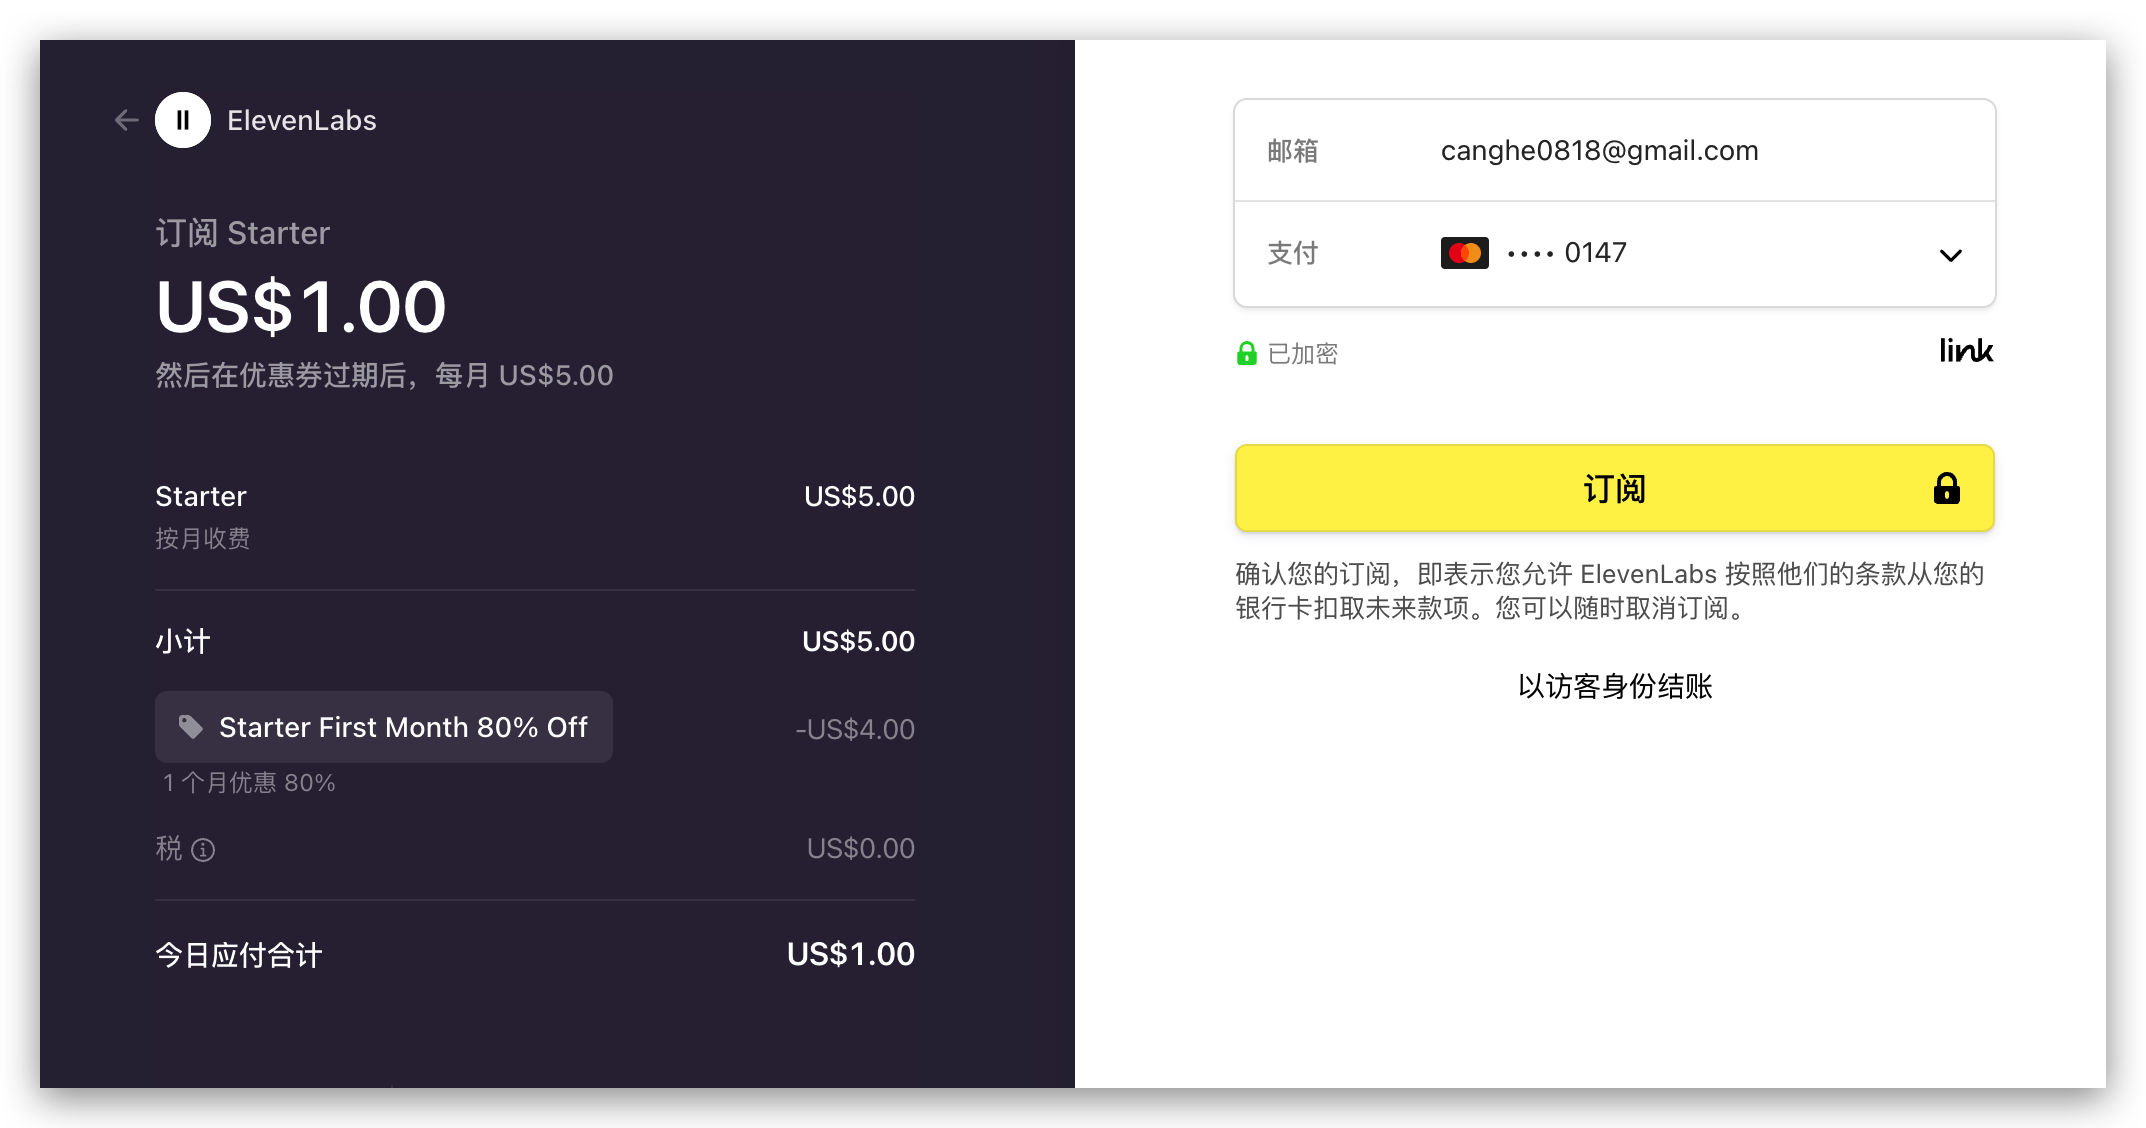
Task: Click the email field canghe0818@gmail.com
Action: coord(1598,151)
